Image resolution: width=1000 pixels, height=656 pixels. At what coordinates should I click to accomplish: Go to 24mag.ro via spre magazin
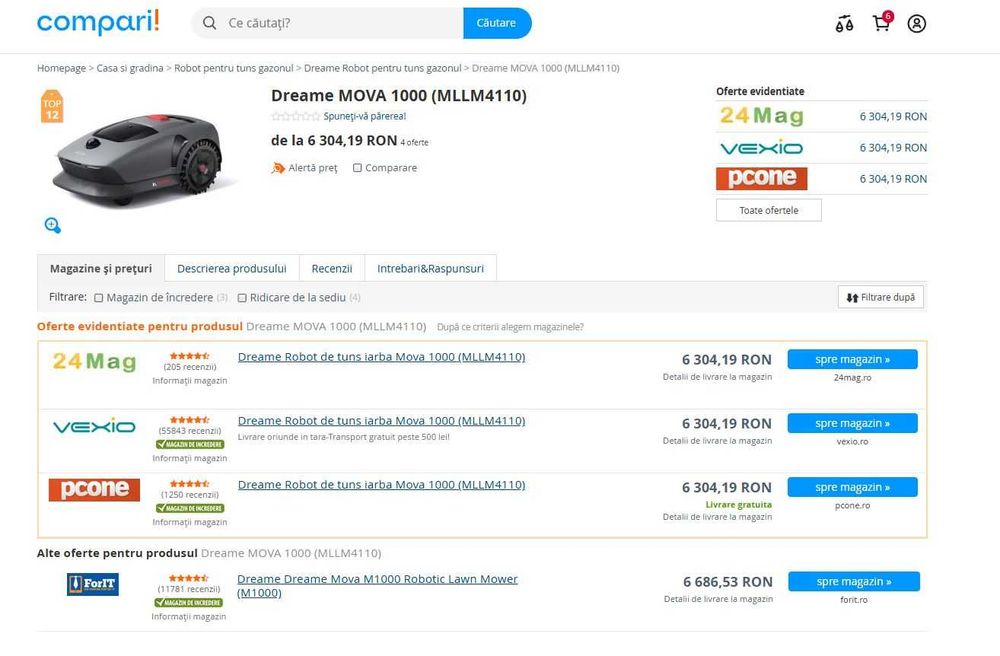point(853,359)
